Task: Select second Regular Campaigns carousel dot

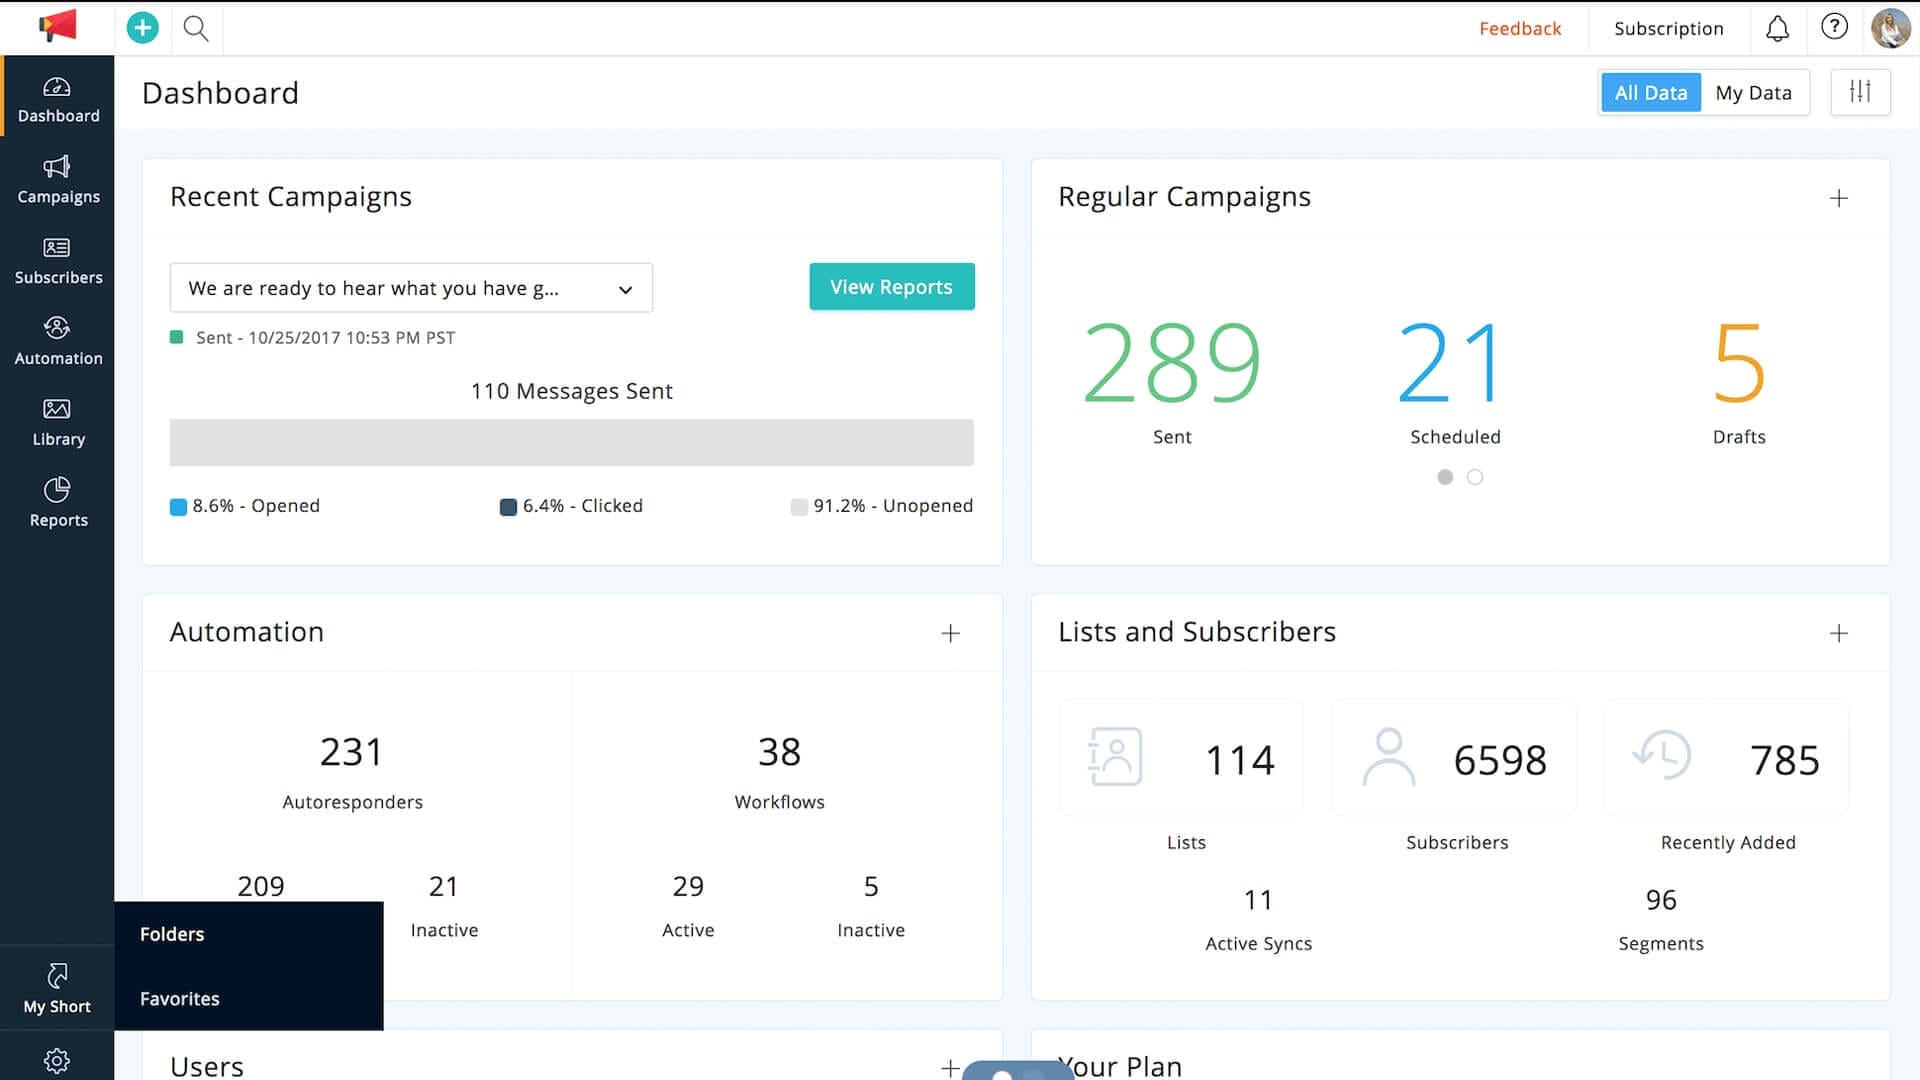Action: pos(1475,477)
